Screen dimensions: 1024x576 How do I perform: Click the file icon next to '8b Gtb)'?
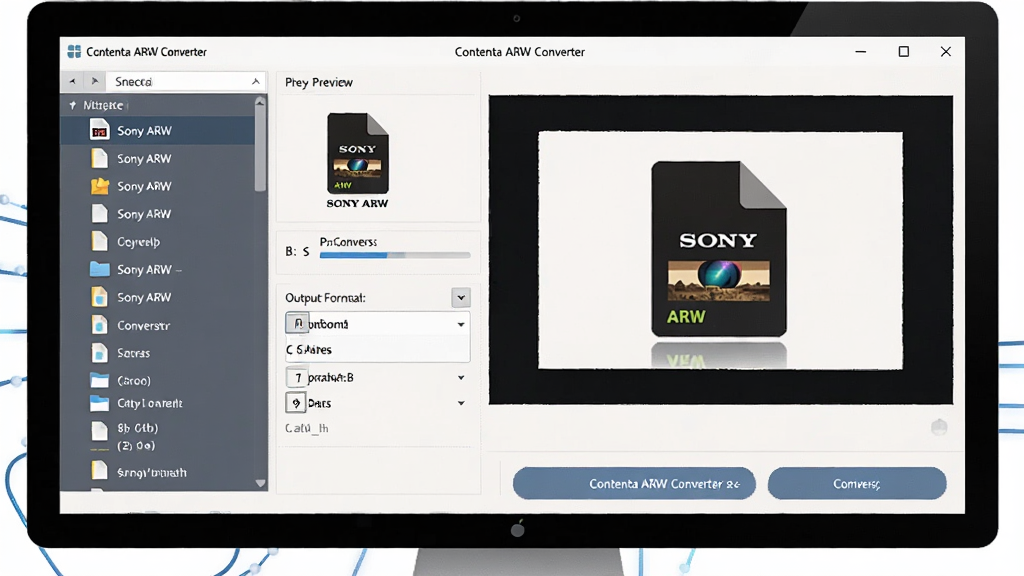(x=99, y=431)
